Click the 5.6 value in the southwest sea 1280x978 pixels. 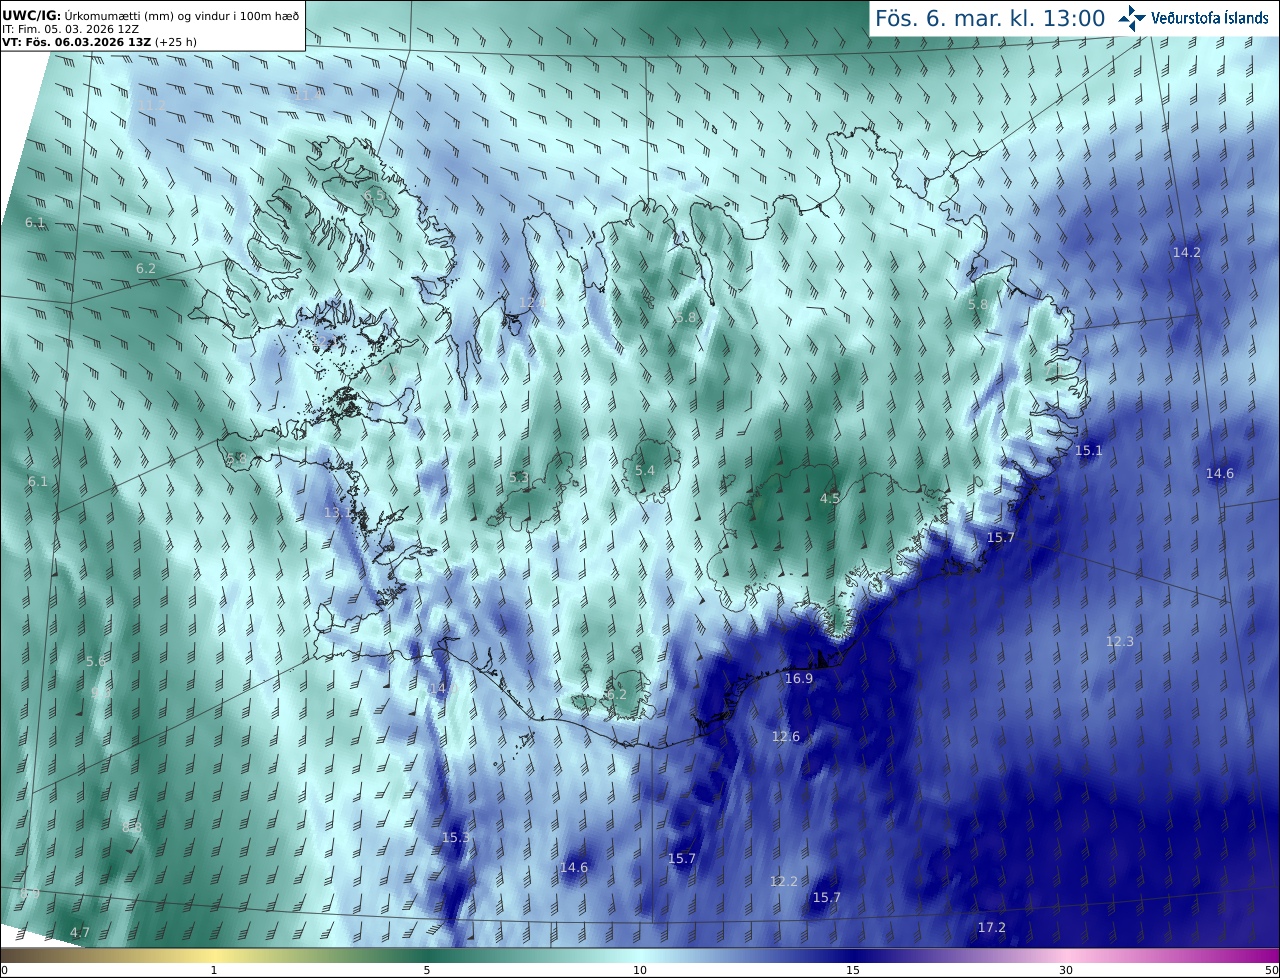click(96, 662)
